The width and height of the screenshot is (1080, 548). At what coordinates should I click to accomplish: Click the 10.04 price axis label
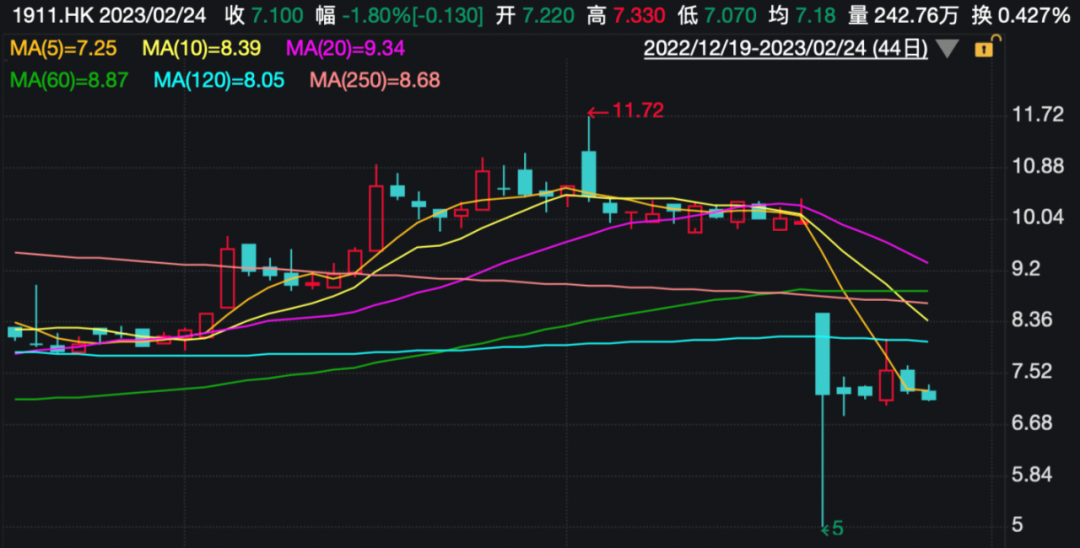pos(1038,218)
